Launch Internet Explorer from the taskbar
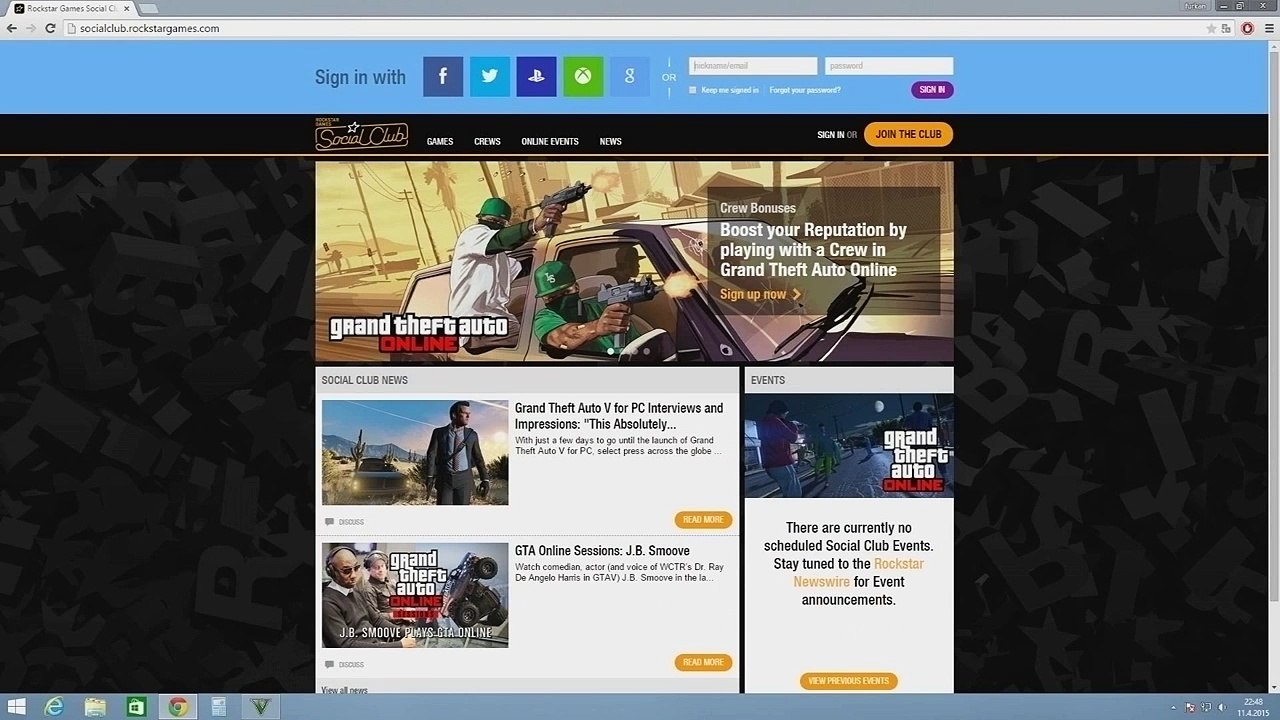 (54, 707)
